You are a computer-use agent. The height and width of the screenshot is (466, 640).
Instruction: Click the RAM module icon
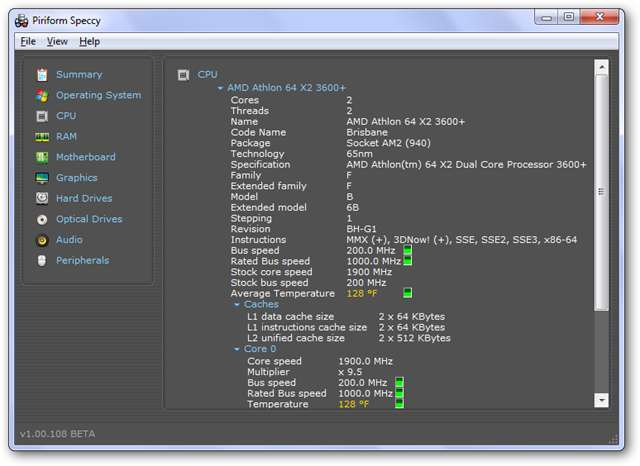pyautogui.click(x=42, y=137)
